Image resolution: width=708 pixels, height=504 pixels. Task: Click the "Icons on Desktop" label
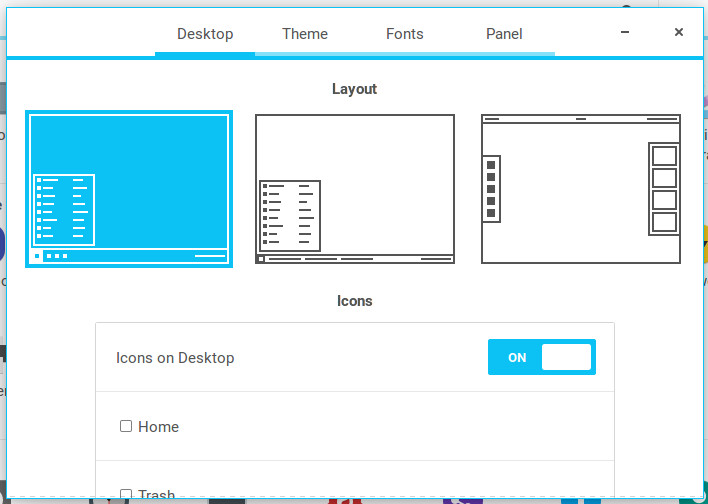pyautogui.click(x=175, y=358)
